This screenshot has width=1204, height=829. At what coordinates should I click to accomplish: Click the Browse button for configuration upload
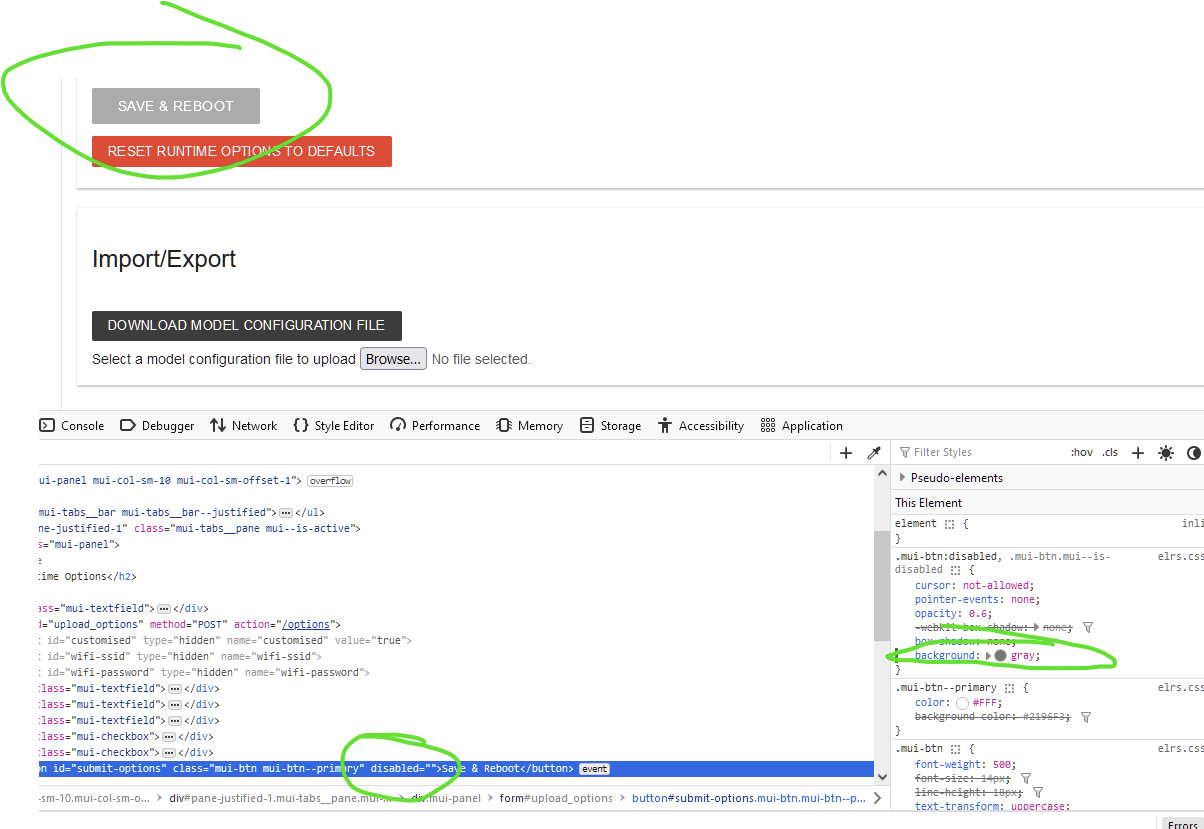(392, 358)
